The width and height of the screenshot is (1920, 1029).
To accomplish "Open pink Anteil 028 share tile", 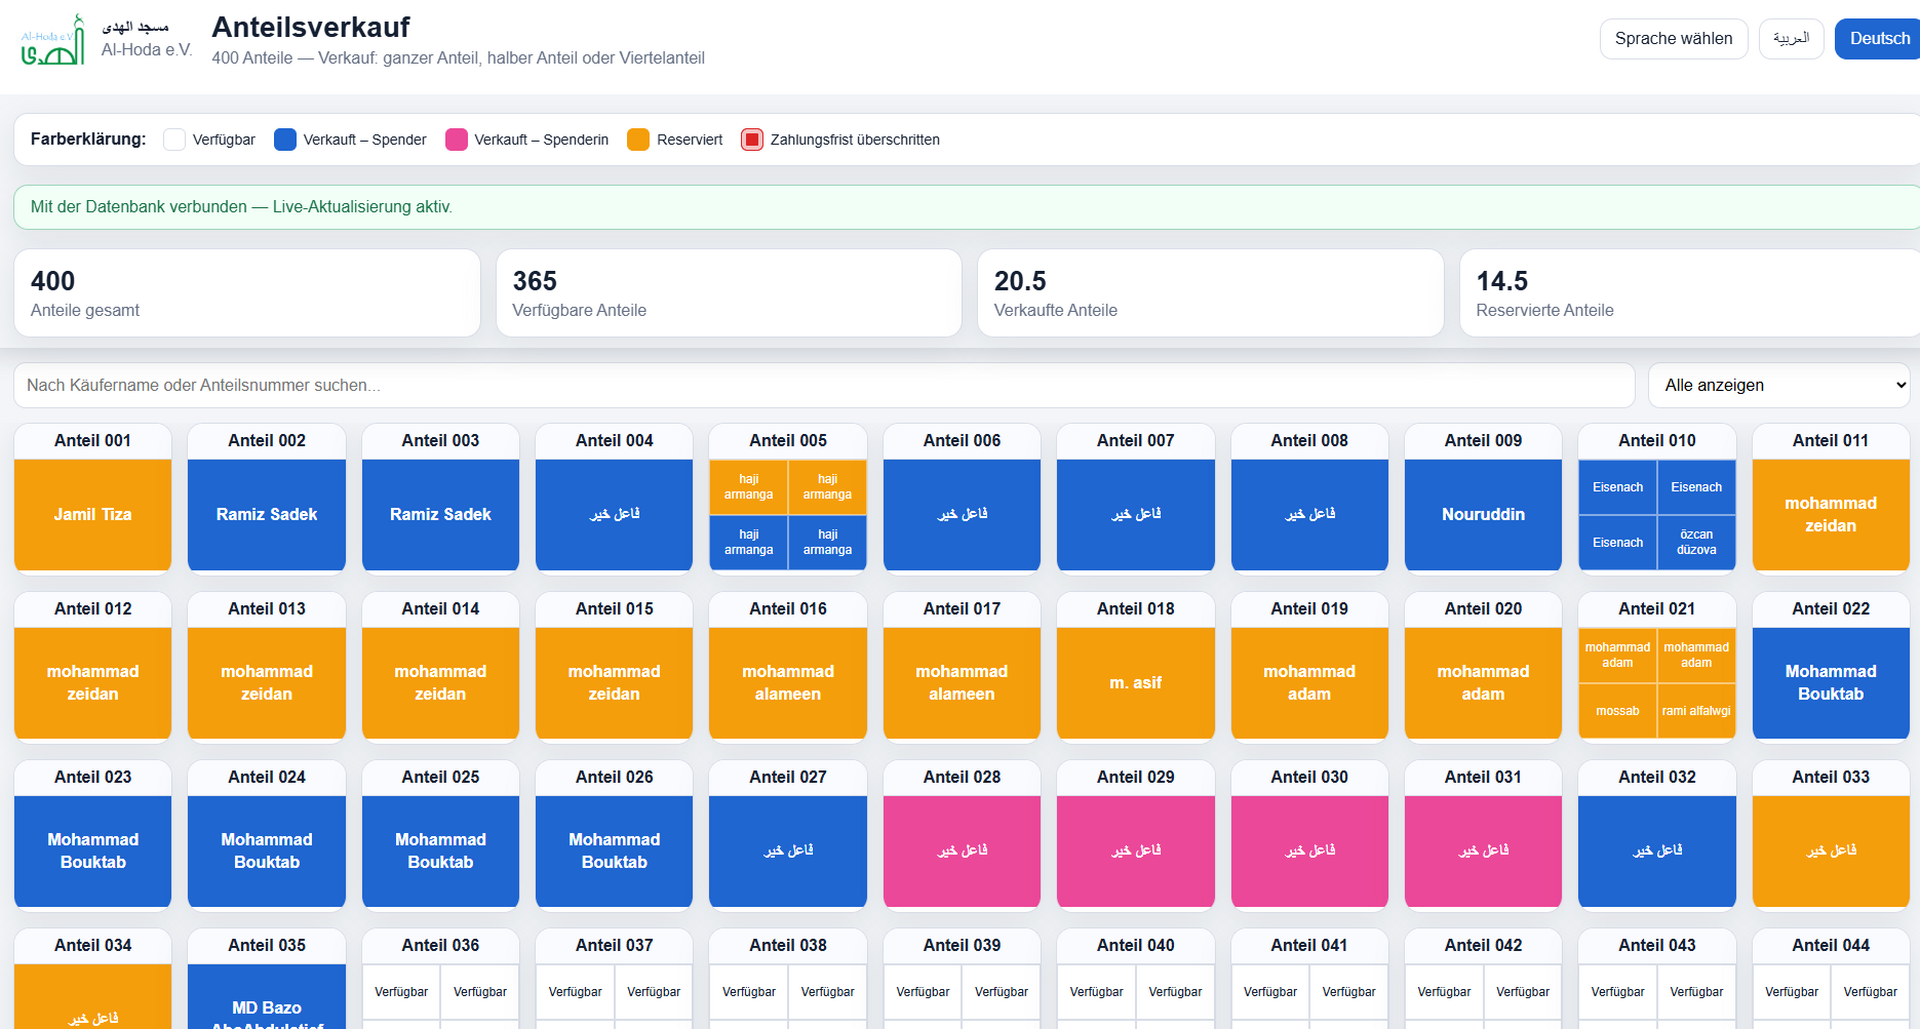I will tap(962, 851).
